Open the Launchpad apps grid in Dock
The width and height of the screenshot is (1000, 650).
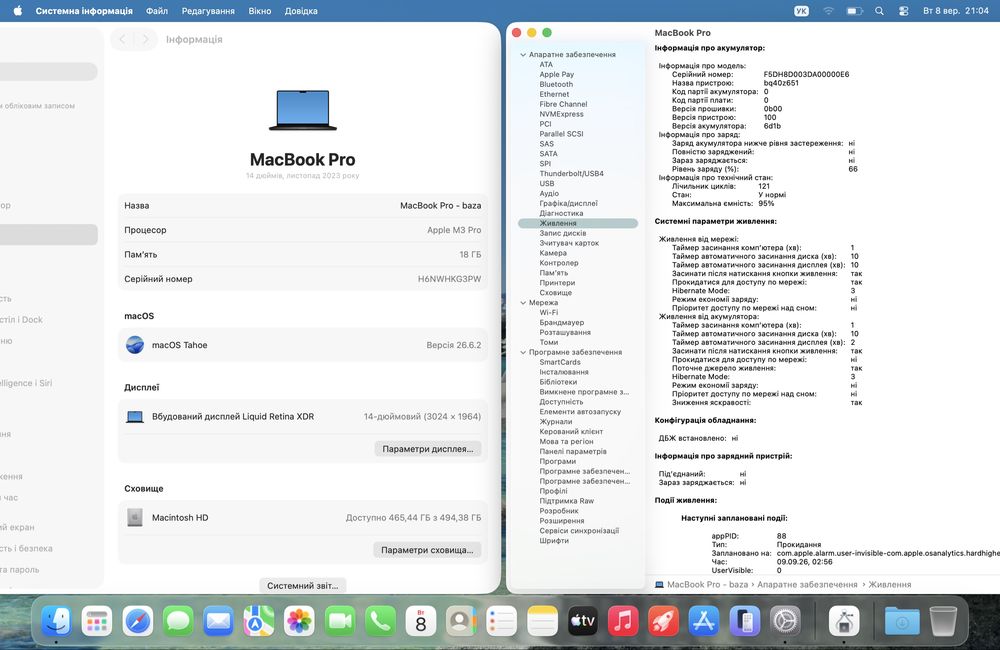point(97,621)
